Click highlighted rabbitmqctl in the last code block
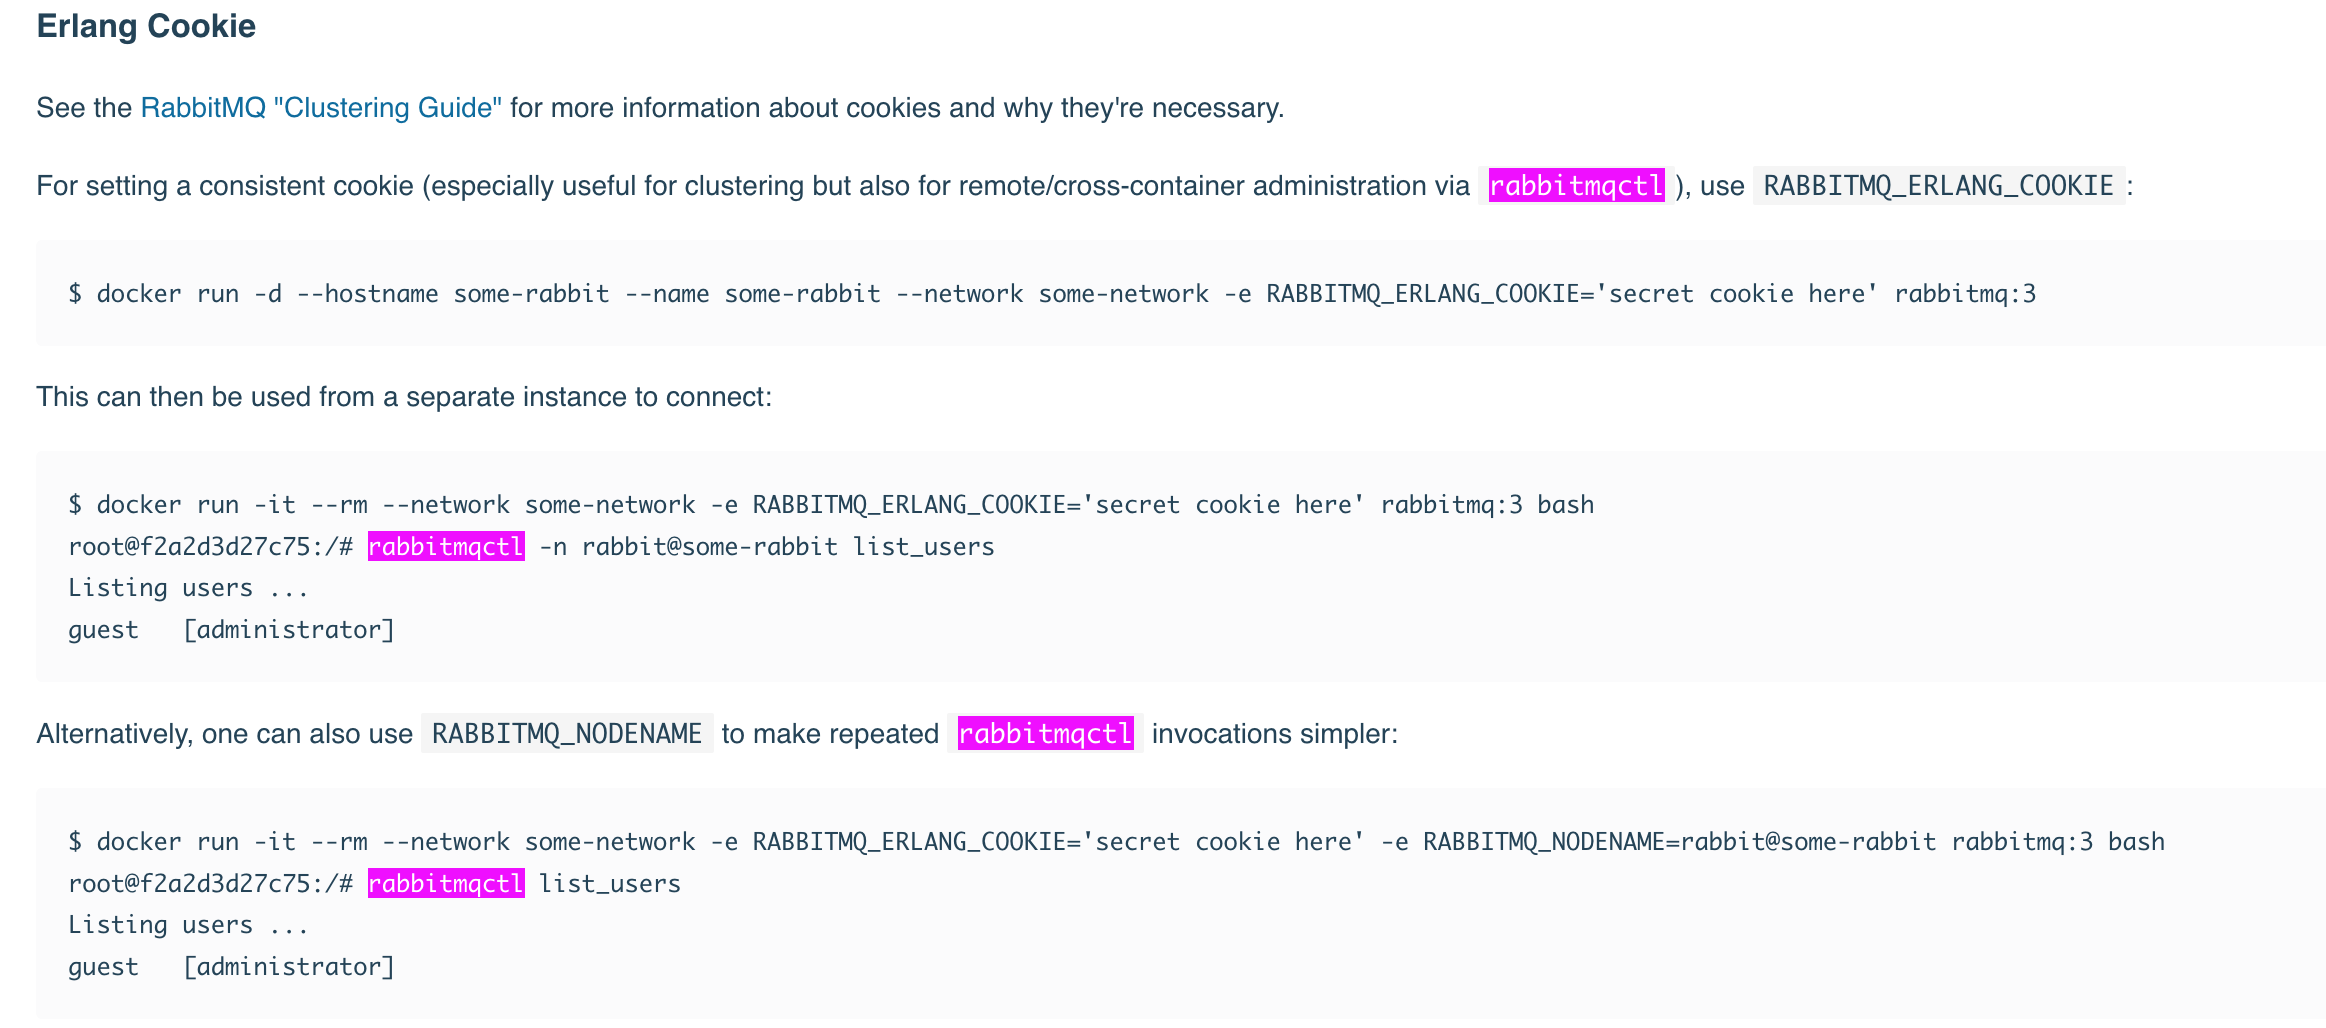Viewport: 2326px width, 1028px height. click(446, 884)
